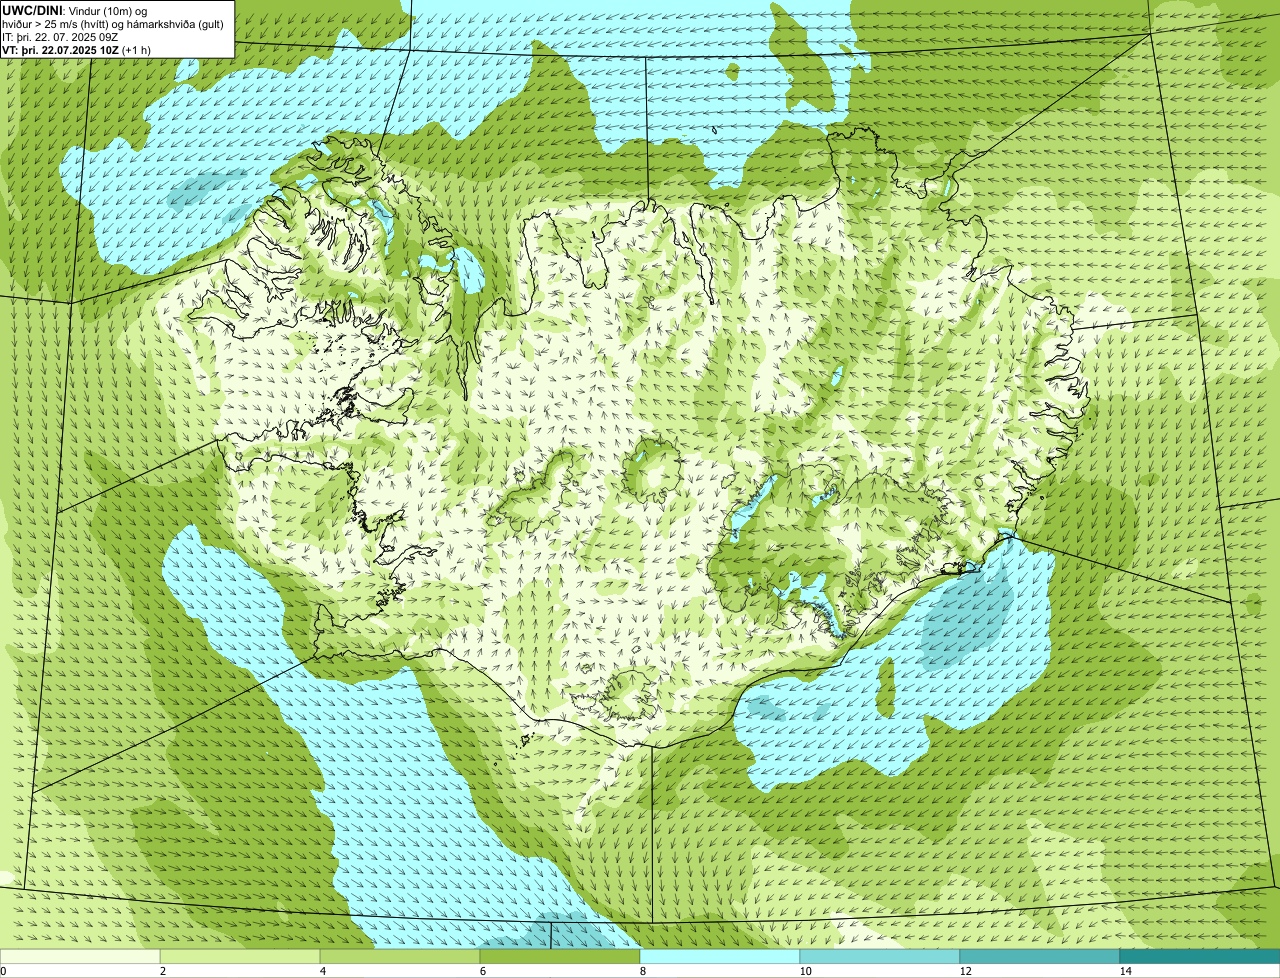This screenshot has height=978, width=1280.
Task: Click the scale label "10"
Action: [805, 971]
